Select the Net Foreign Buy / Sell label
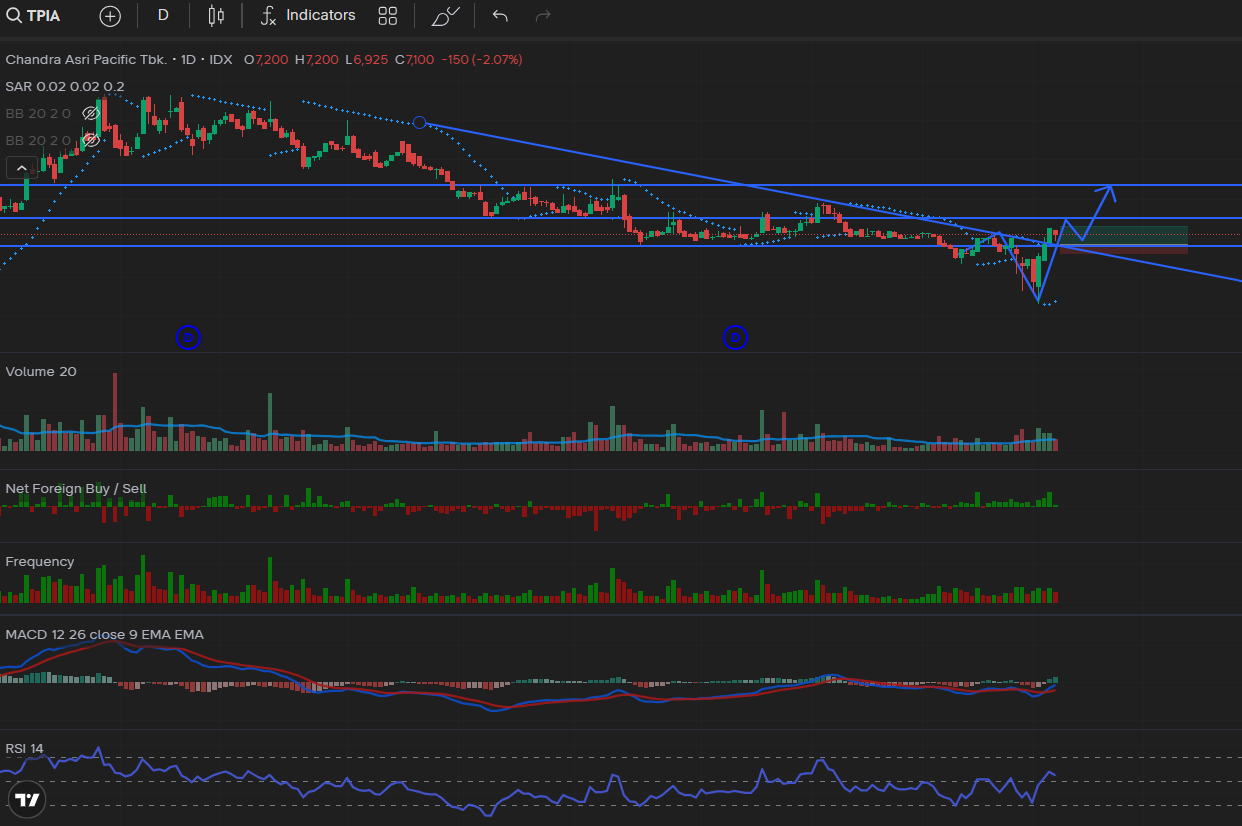Screen dimensions: 1242x826 tap(76, 489)
